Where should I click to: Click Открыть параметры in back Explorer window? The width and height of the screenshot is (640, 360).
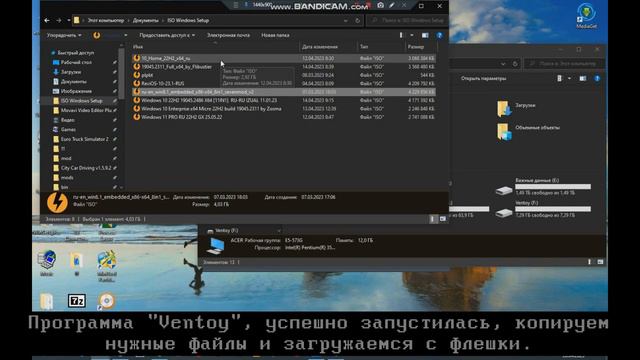(483, 78)
